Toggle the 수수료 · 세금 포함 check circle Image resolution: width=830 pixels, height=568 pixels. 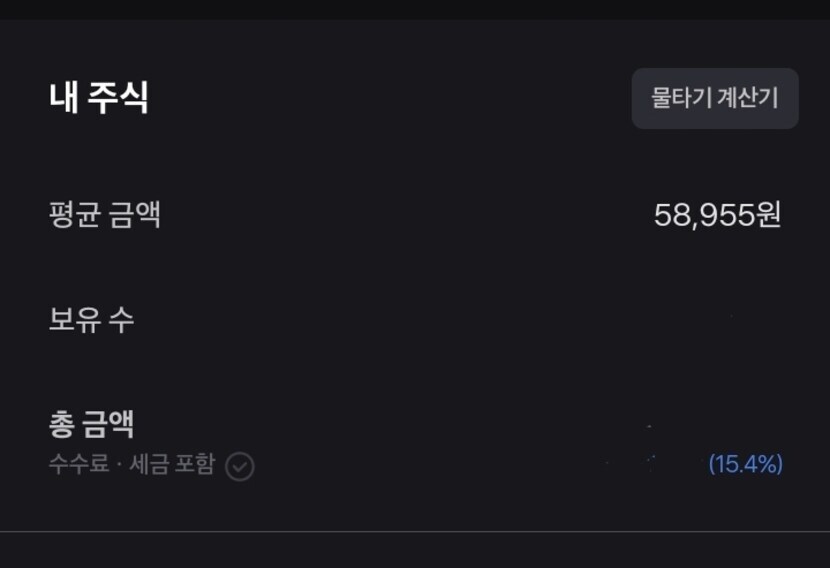(x=240, y=466)
